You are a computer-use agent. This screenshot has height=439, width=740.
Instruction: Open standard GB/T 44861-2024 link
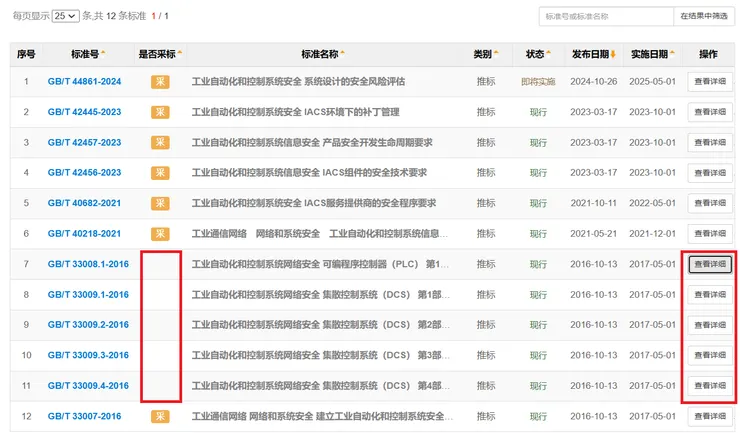(84, 82)
